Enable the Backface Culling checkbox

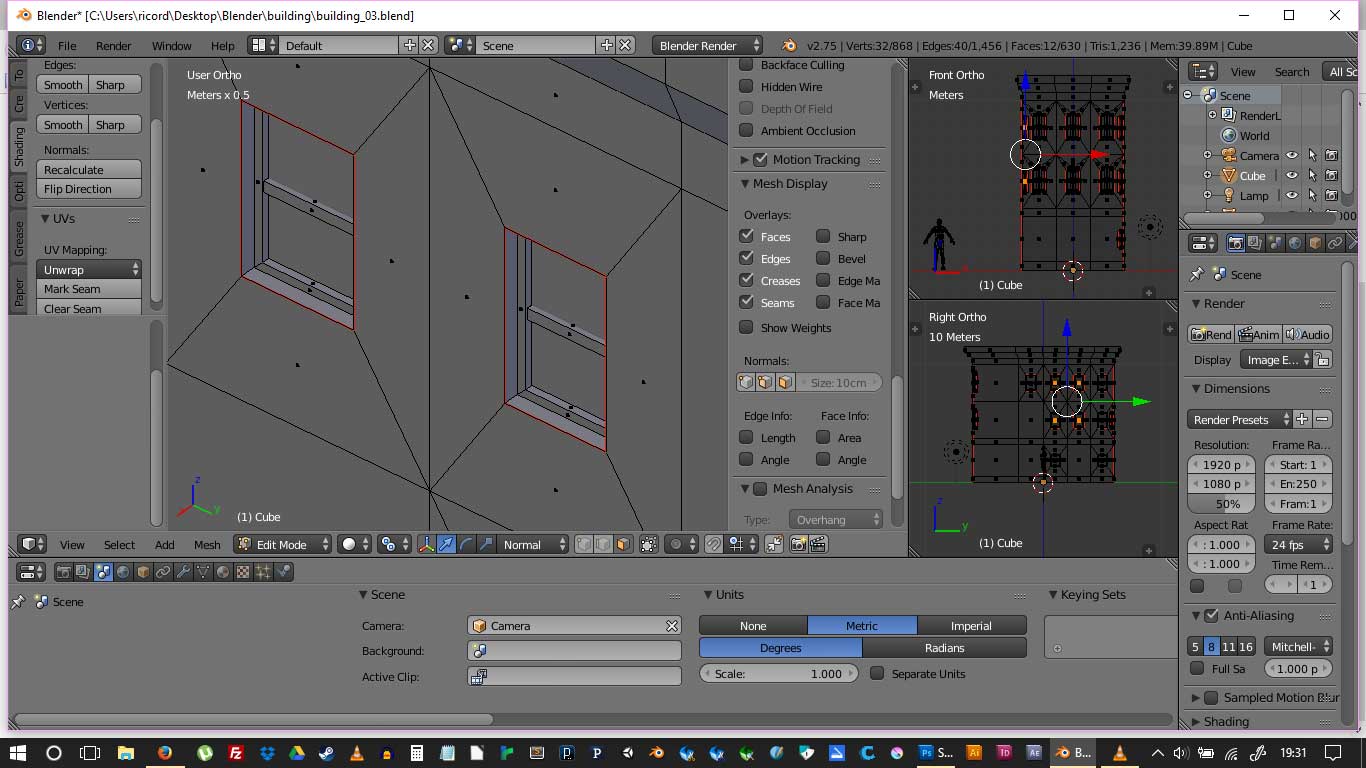[746, 65]
